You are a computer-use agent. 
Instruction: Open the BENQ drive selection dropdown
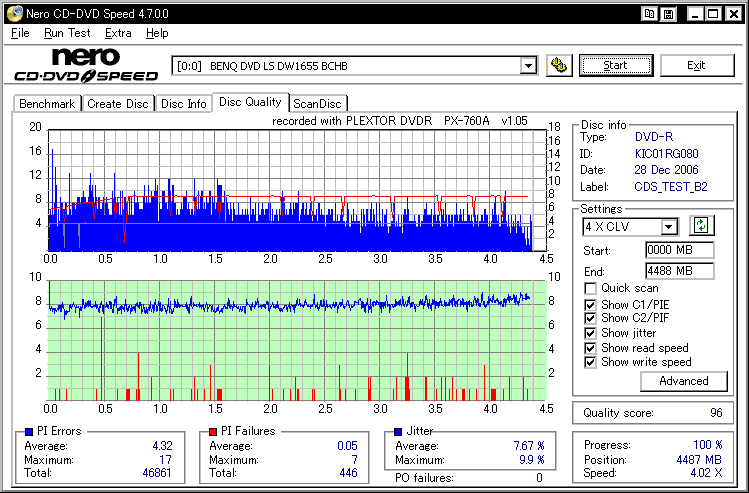528,66
